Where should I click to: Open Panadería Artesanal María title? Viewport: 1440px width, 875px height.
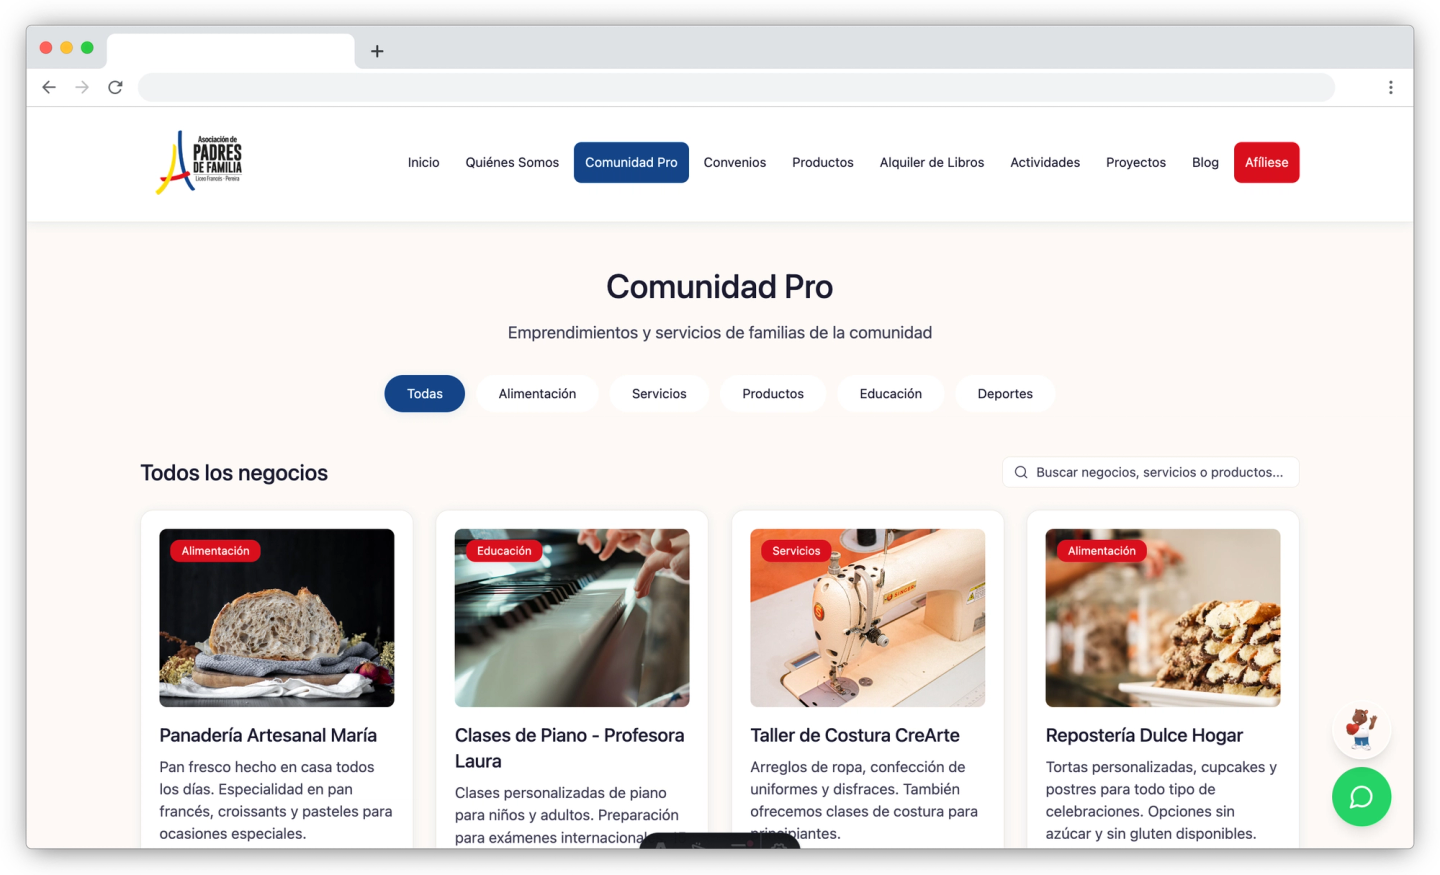click(268, 735)
